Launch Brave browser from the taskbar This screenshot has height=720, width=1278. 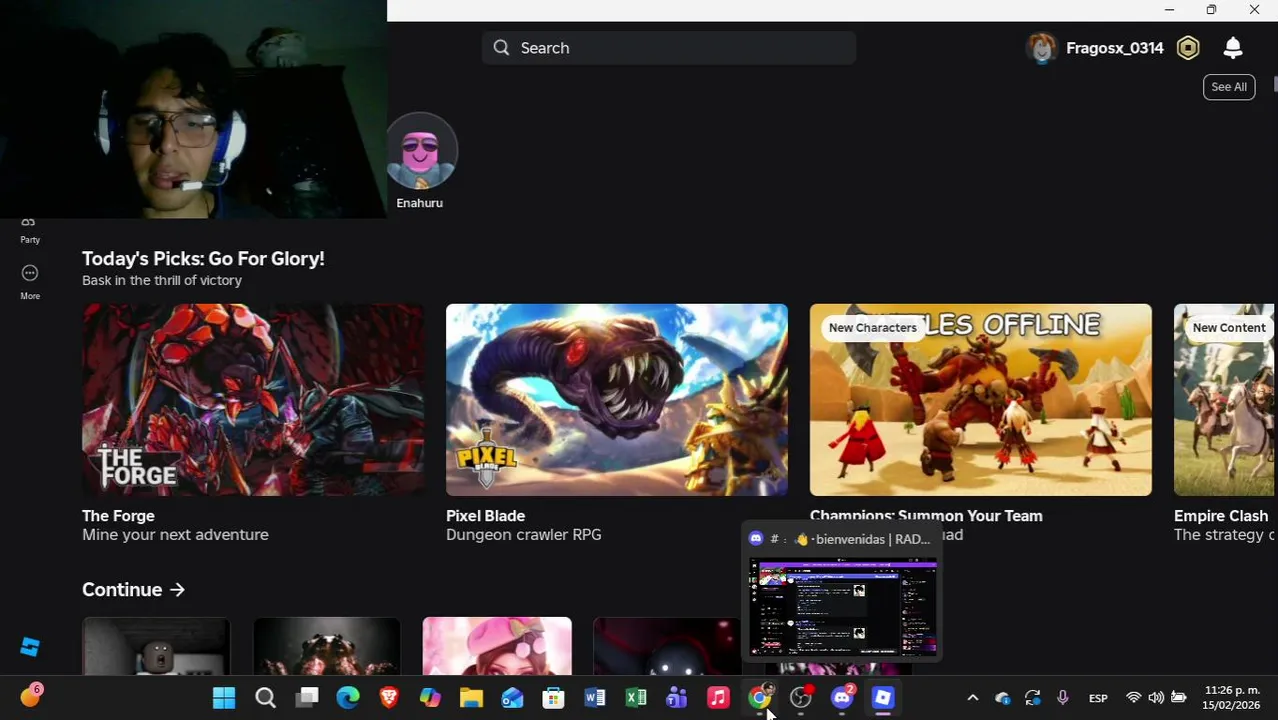tap(389, 698)
